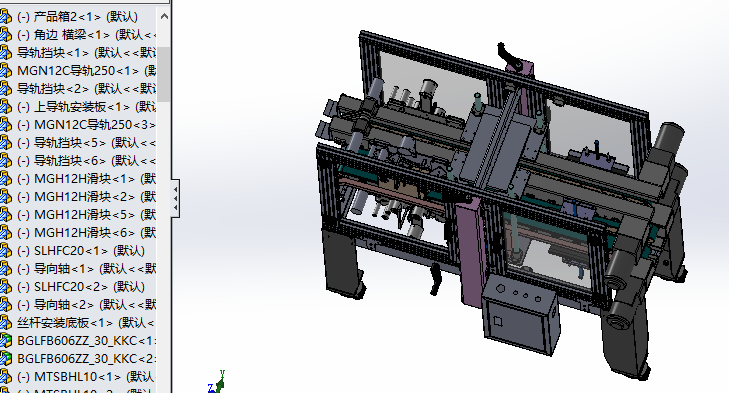Select 导向轴<1> component
This screenshot has height=393, width=729.
pos(86,269)
